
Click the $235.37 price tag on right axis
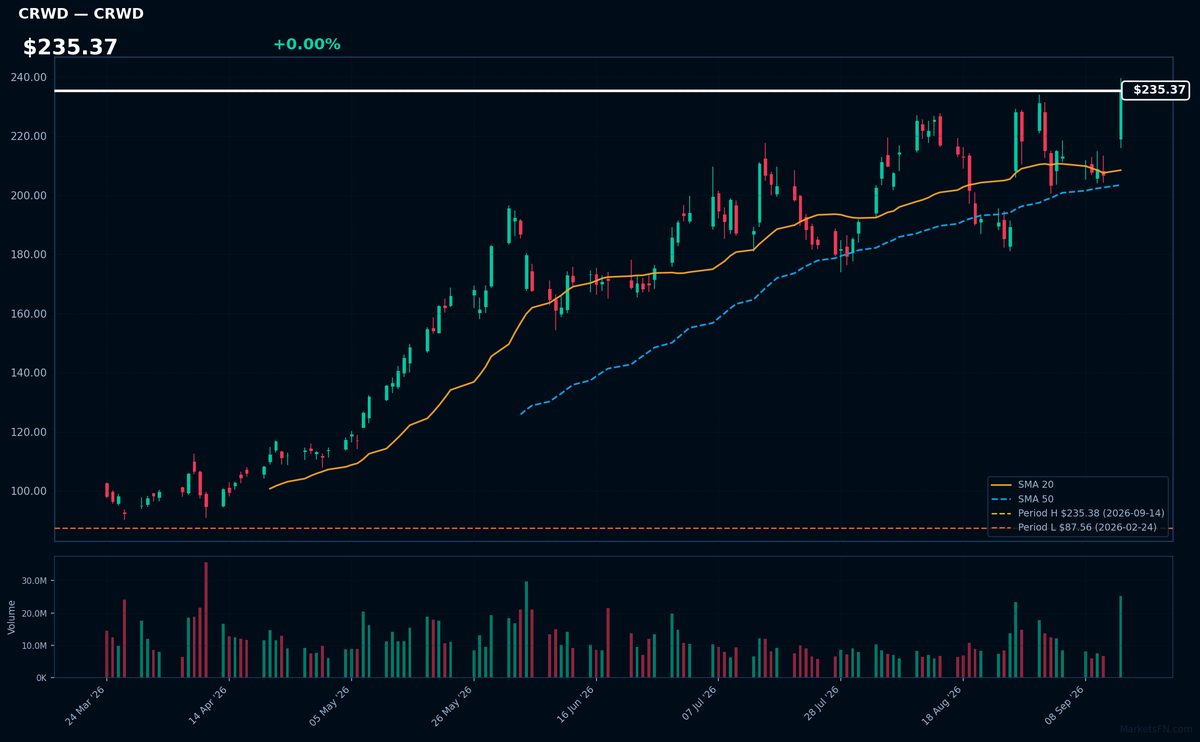point(1155,90)
